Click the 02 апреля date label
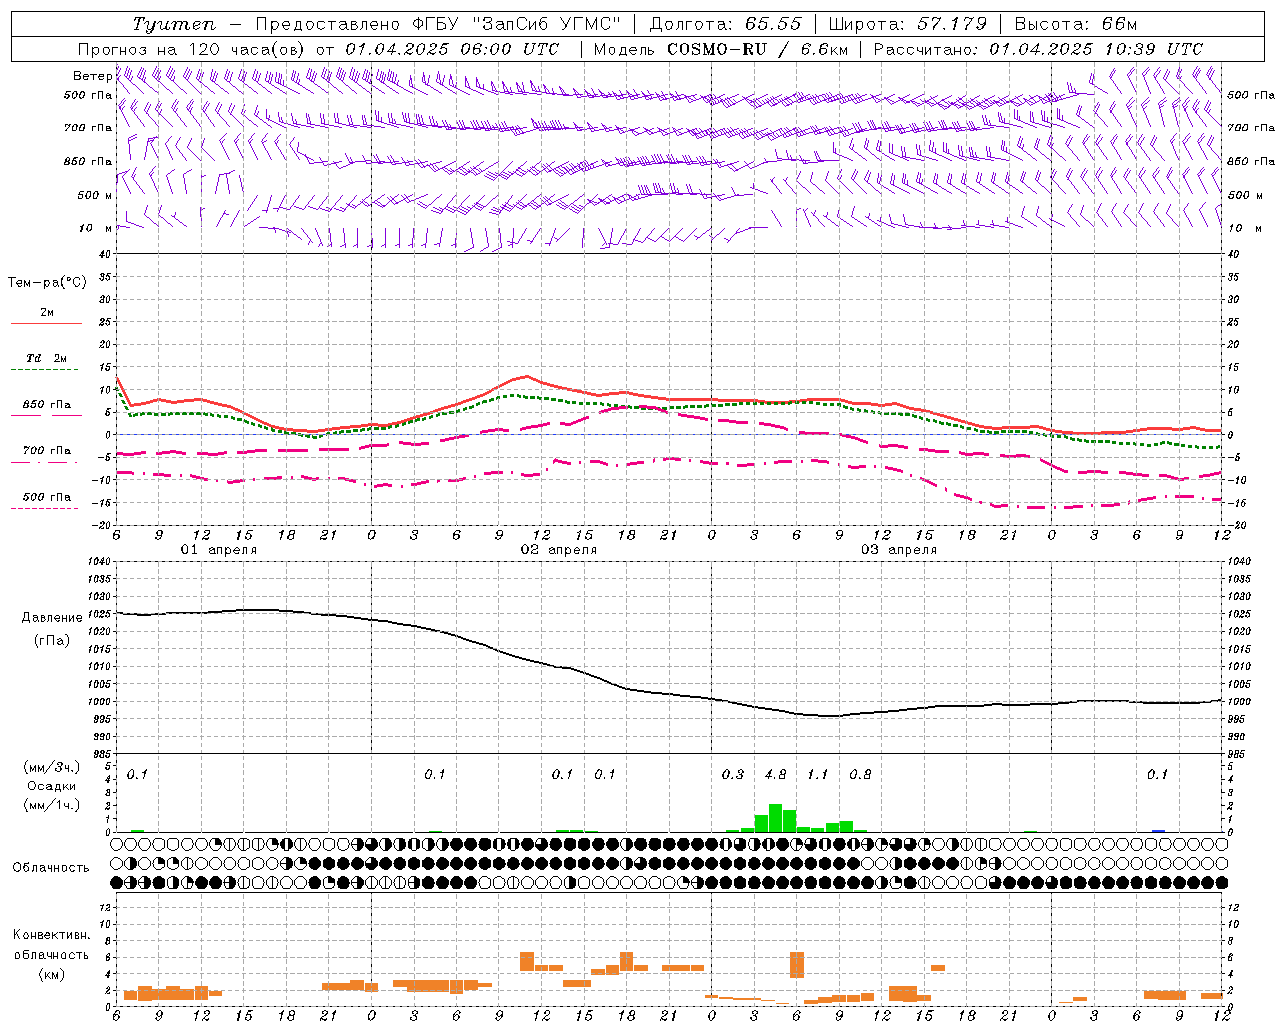Viewport: 1280px width, 1024px height. 558,550
